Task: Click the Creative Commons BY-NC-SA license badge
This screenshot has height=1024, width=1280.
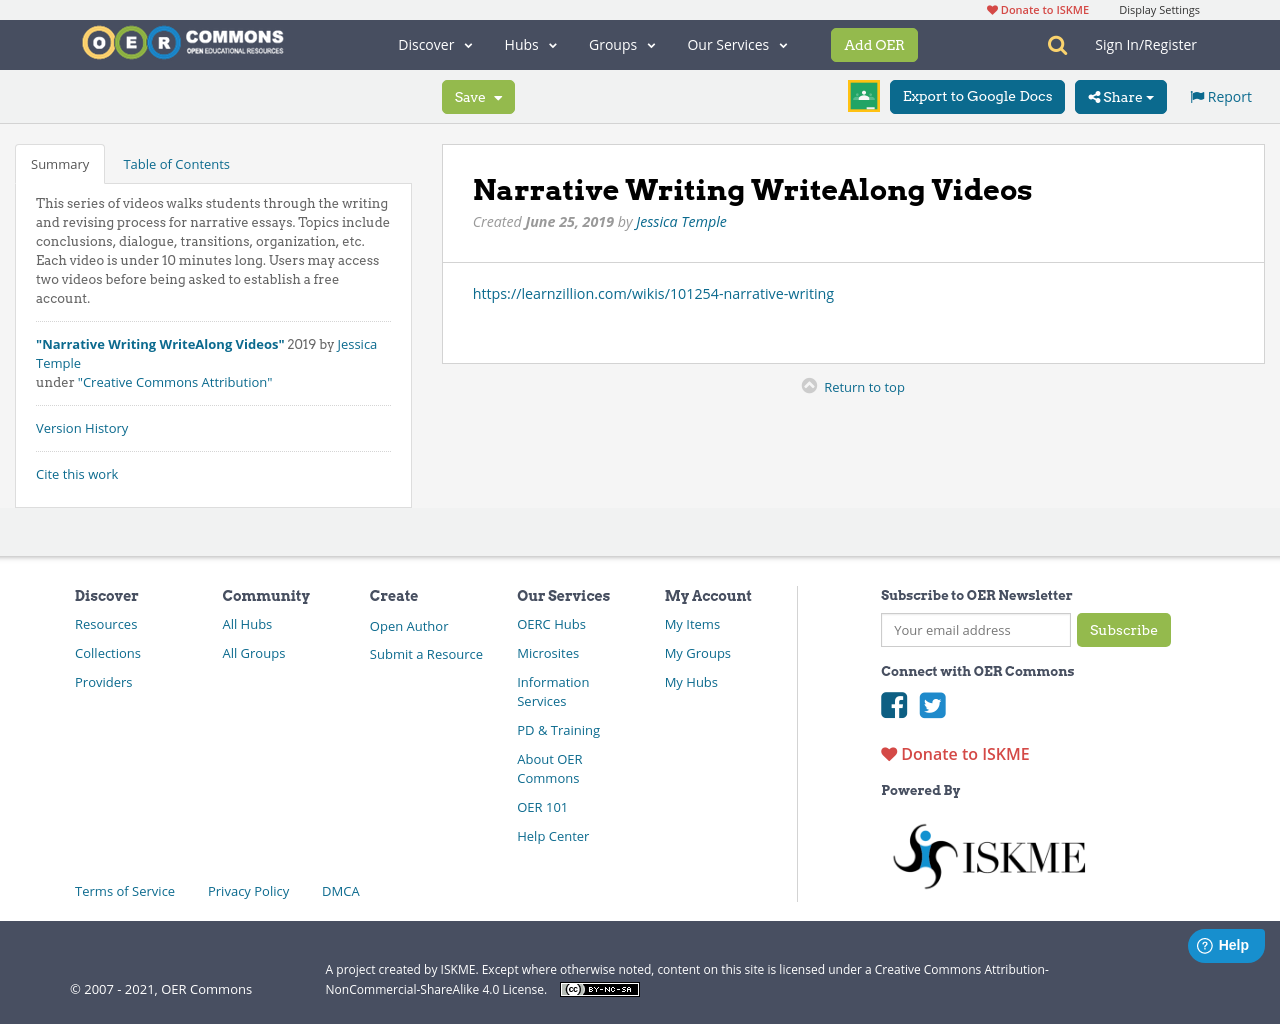Action: 599,988
